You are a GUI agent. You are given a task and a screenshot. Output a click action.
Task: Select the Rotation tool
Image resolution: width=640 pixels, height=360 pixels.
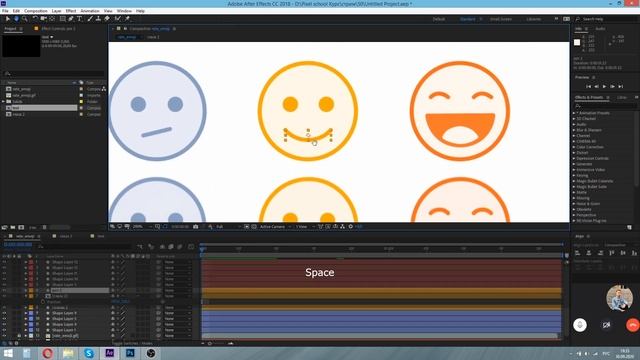[35, 19]
